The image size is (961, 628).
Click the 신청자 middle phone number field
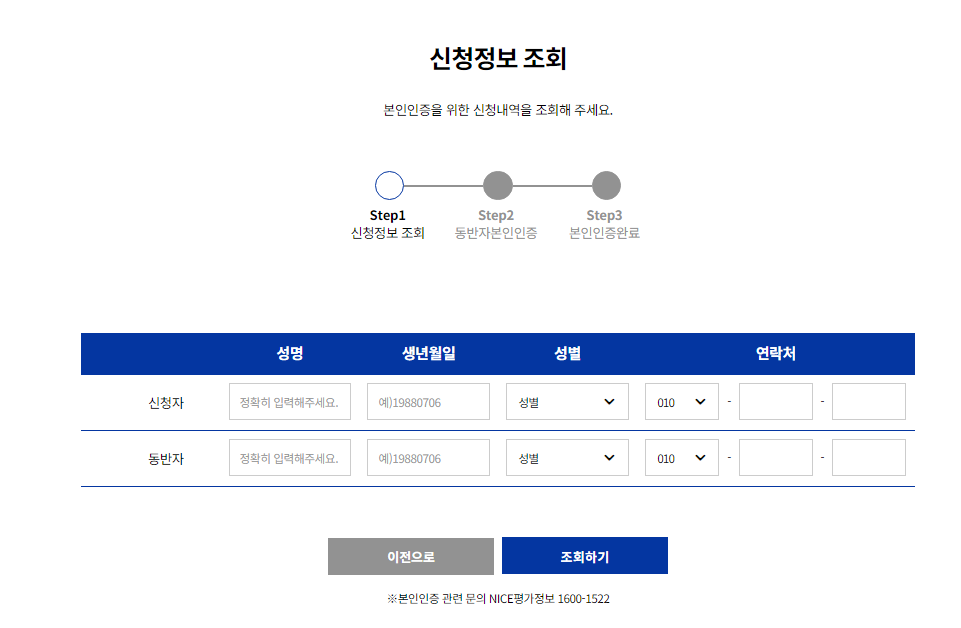(x=776, y=402)
